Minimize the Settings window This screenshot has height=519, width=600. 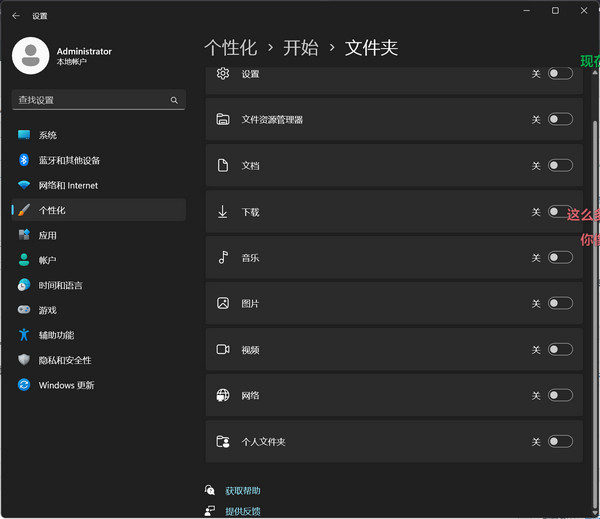[527, 11]
